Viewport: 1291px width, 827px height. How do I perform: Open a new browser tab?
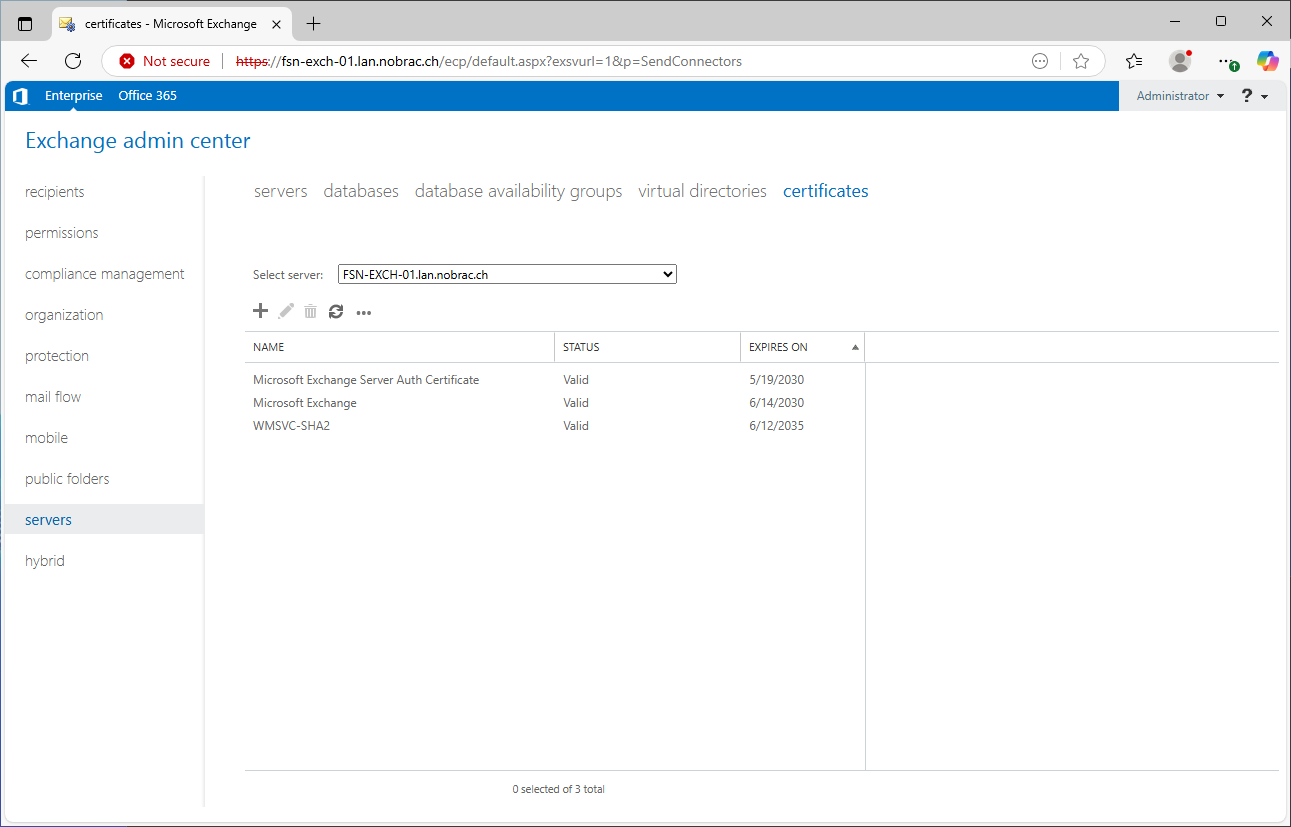coord(313,23)
